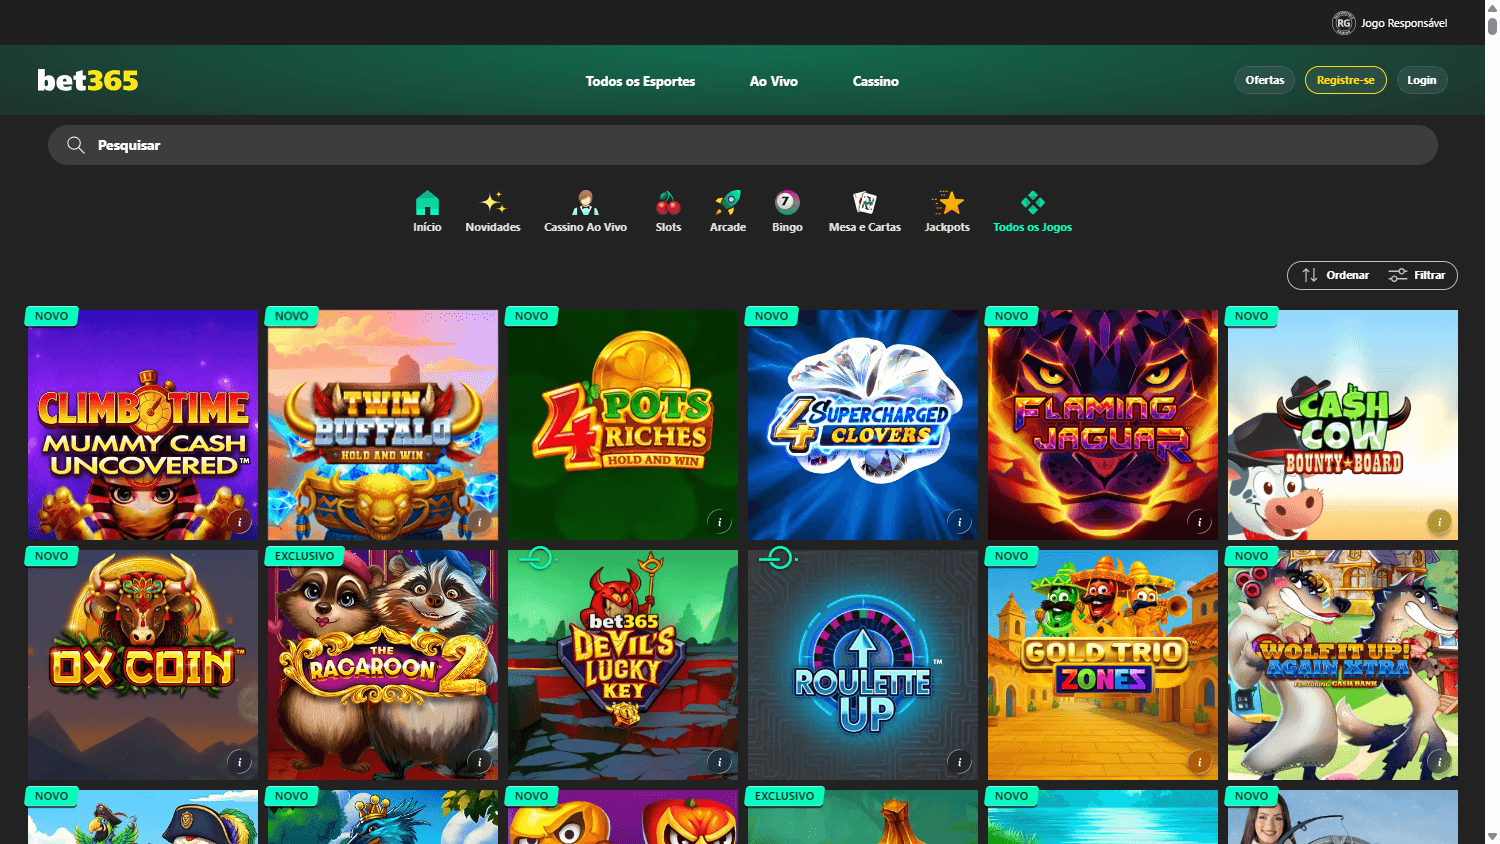
Task: Show info for 4 Pots Riches
Action: (720, 522)
